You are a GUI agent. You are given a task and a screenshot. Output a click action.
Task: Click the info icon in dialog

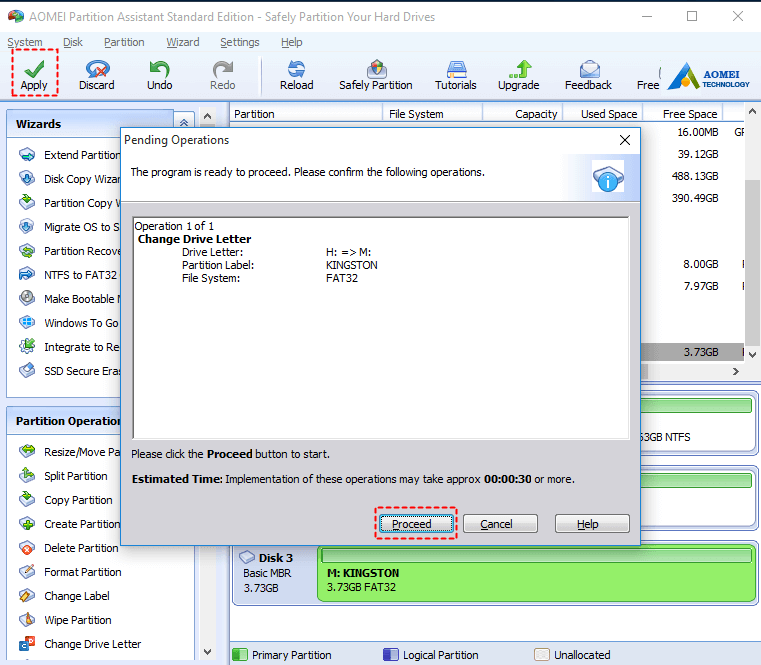pyautogui.click(x=608, y=178)
